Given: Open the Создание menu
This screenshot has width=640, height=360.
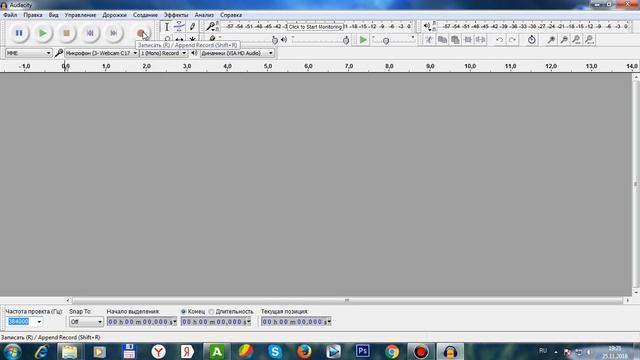Looking at the screenshot, I should (145, 15).
